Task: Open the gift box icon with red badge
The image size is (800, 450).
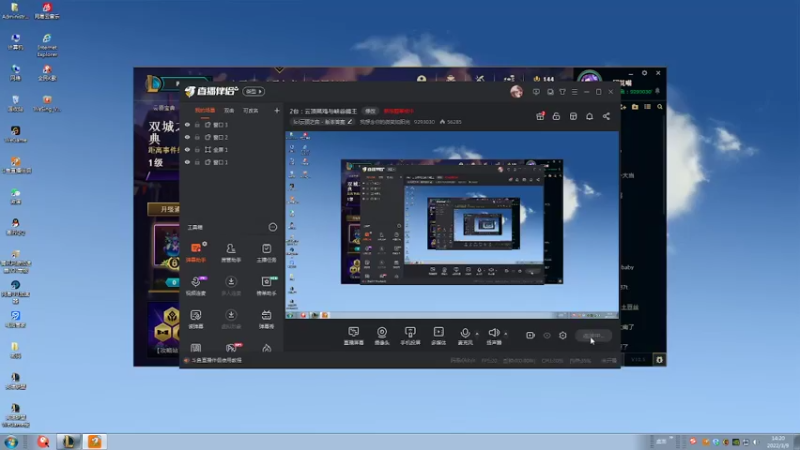Action: (x=540, y=116)
